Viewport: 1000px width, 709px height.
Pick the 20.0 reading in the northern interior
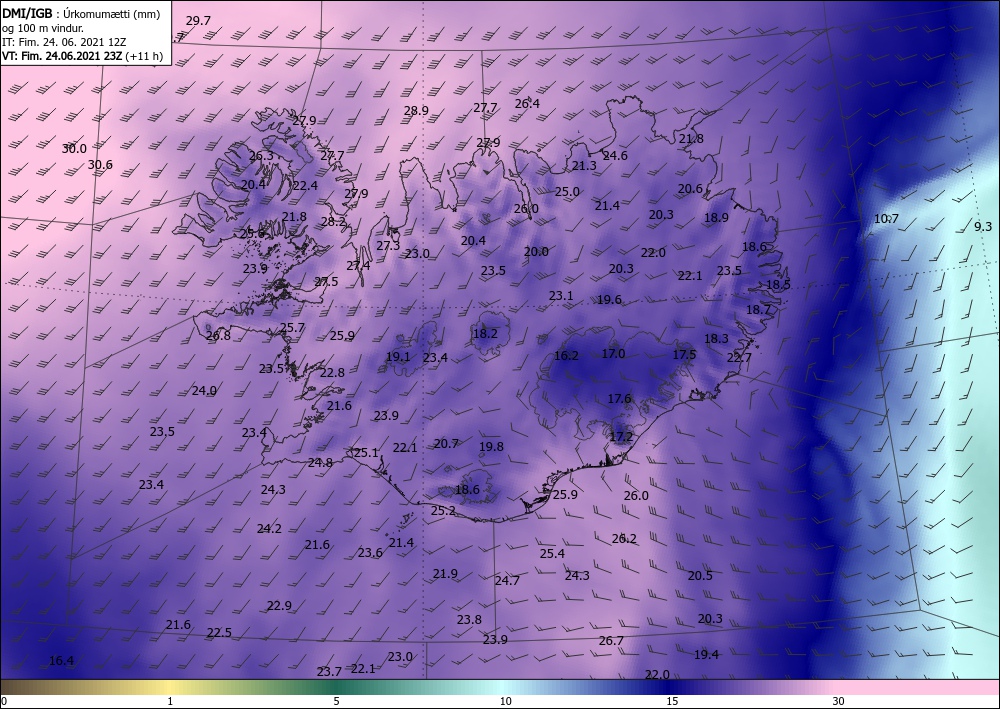coord(536,252)
